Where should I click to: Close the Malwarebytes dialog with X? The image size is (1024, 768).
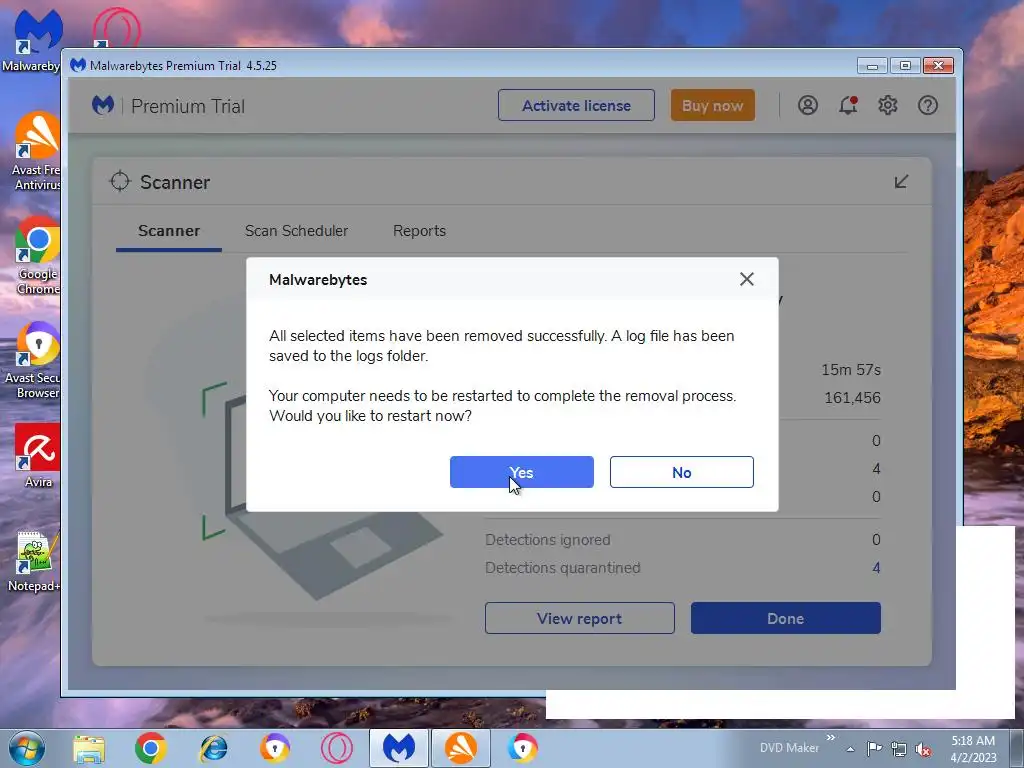(746, 280)
